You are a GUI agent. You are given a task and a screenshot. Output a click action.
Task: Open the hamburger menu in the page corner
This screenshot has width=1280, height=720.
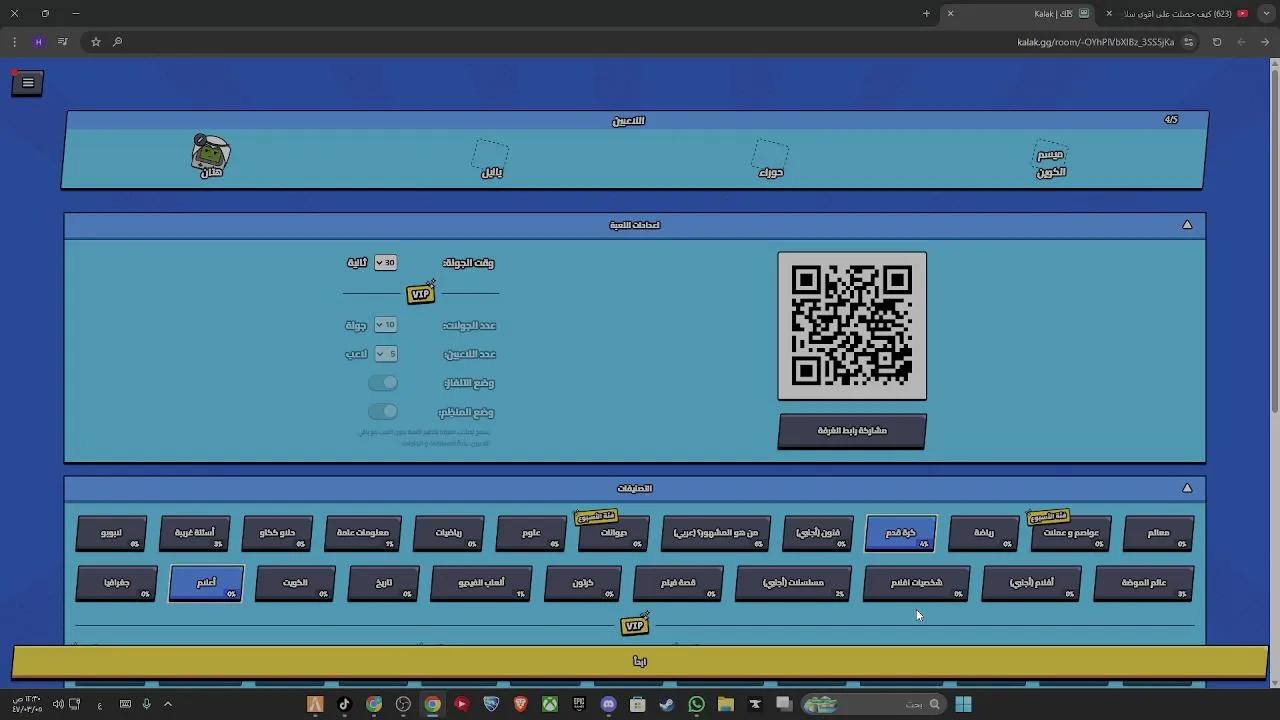pos(28,83)
